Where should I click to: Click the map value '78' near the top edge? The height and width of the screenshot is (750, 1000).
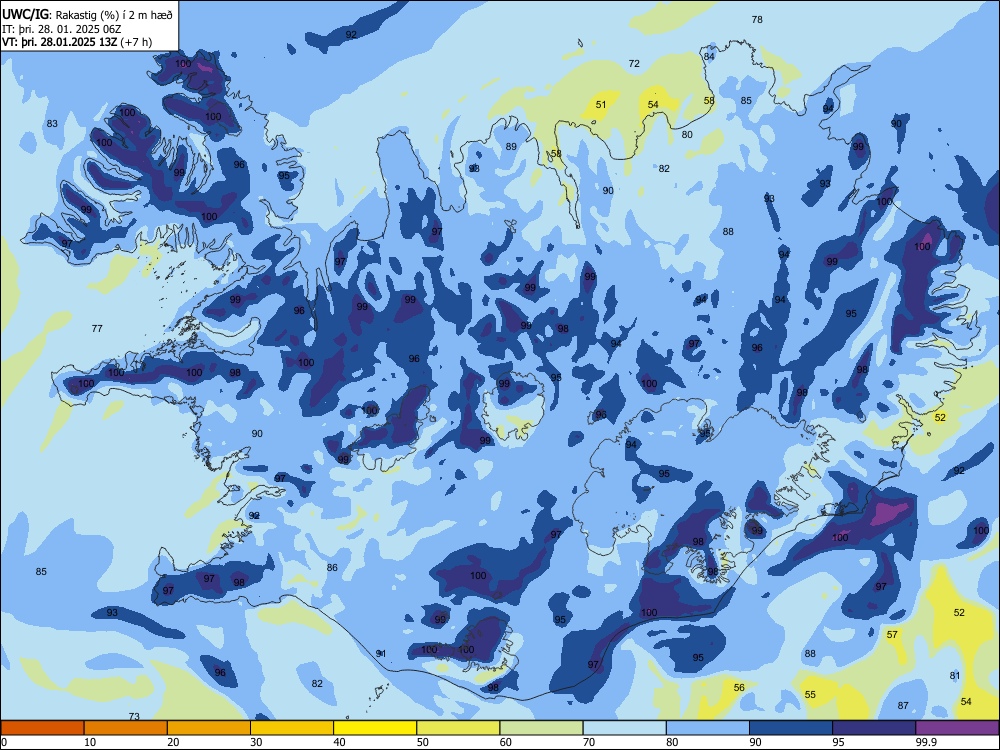[757, 20]
